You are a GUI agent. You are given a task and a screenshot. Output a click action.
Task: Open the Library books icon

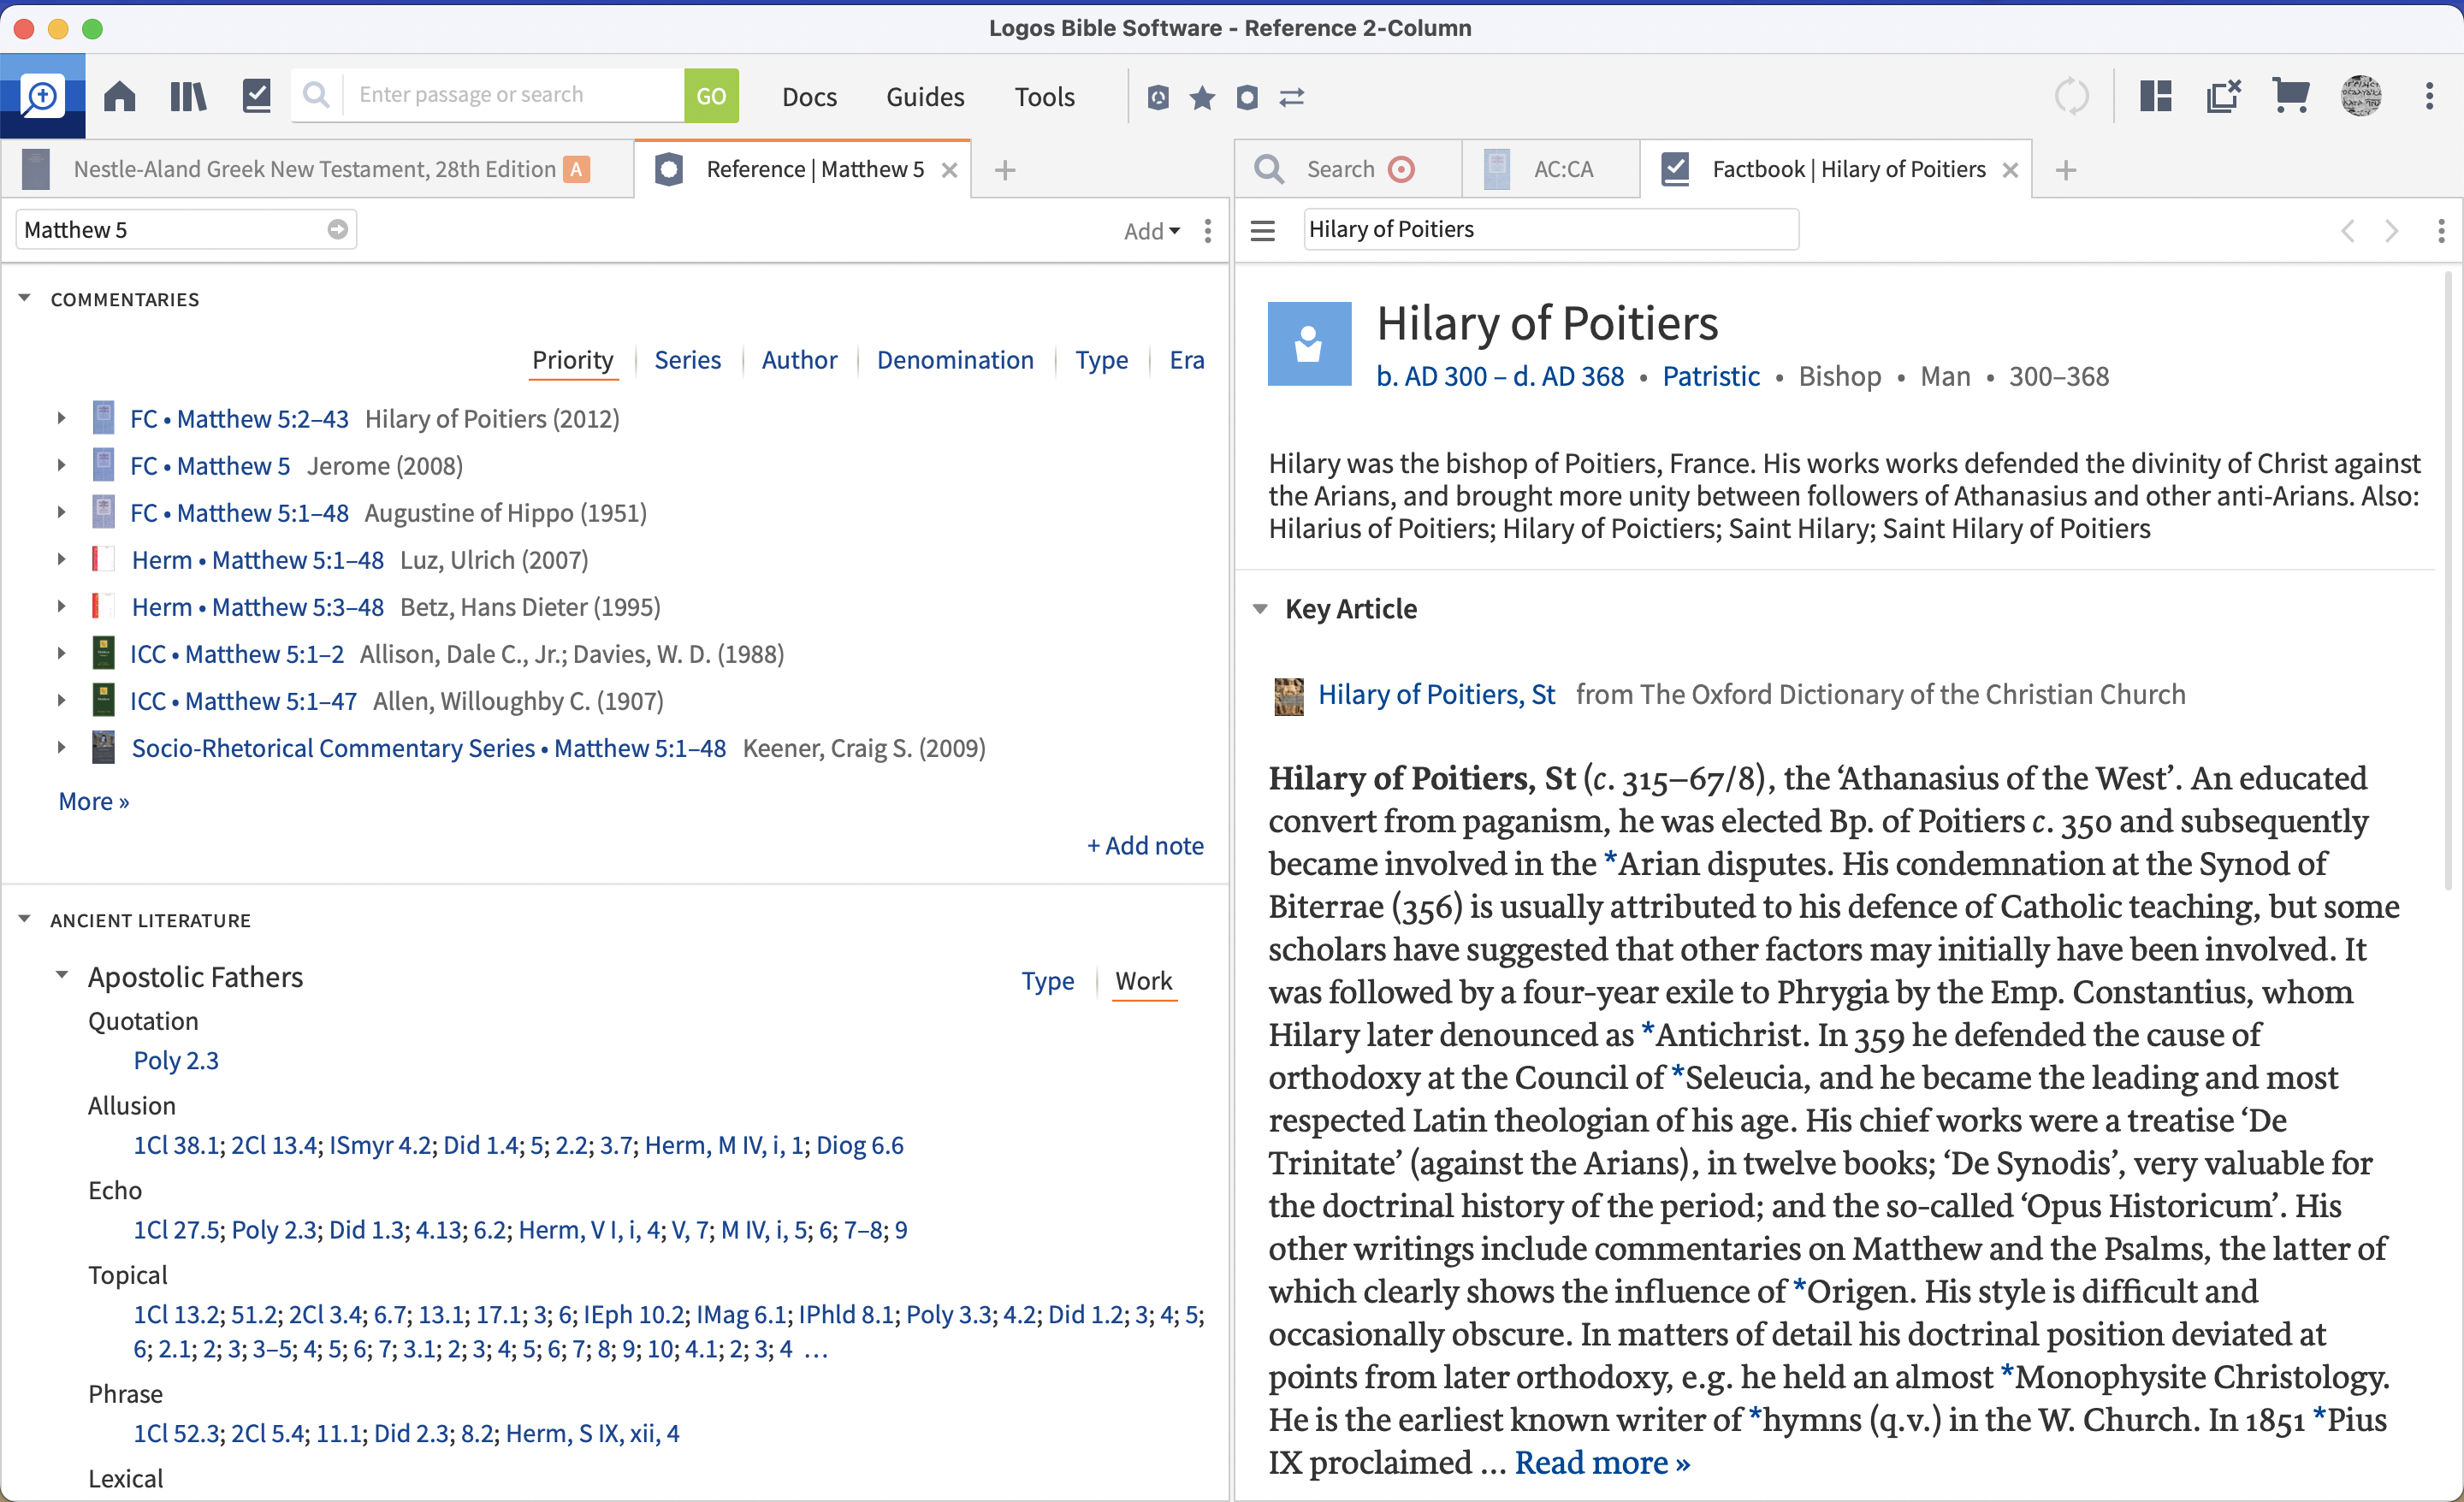187,96
